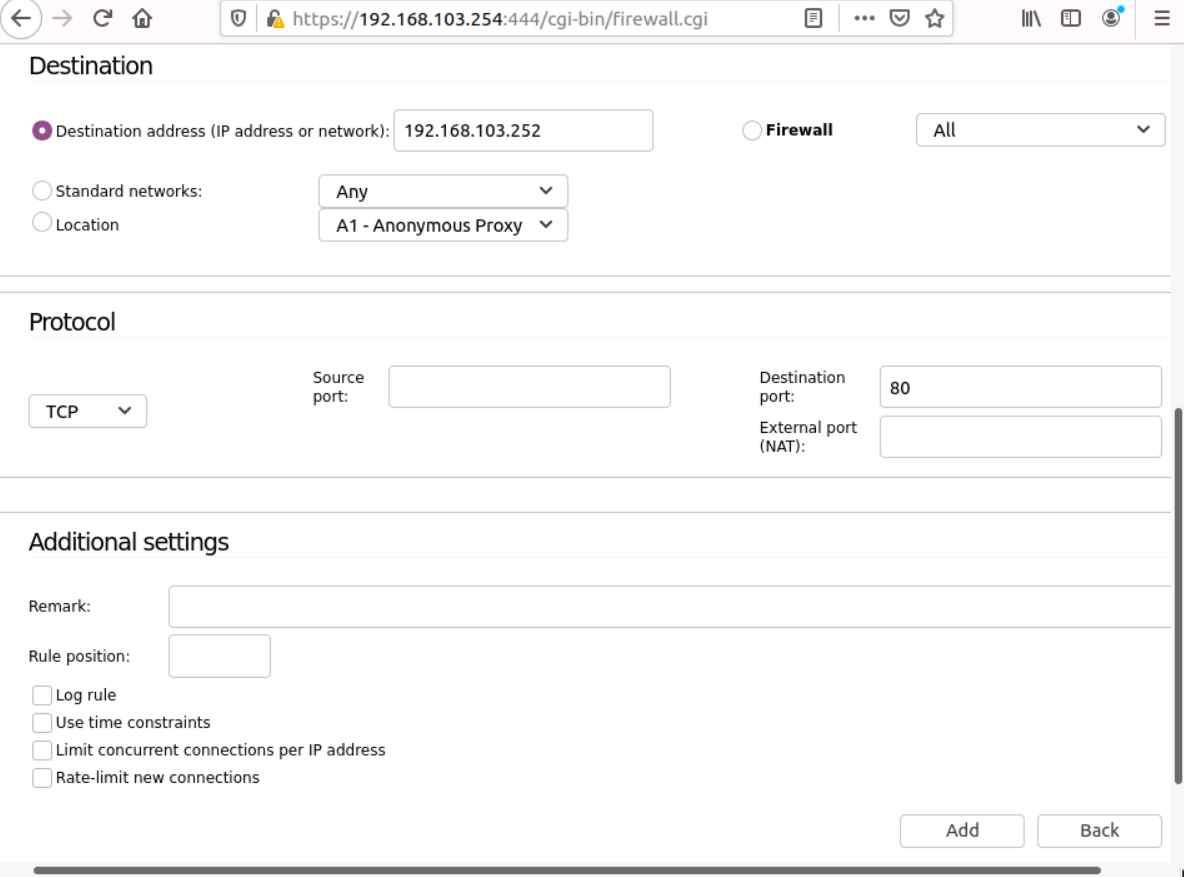The height and width of the screenshot is (877, 1184).
Task: Bookmark this page with the star icon
Action: (x=934, y=20)
